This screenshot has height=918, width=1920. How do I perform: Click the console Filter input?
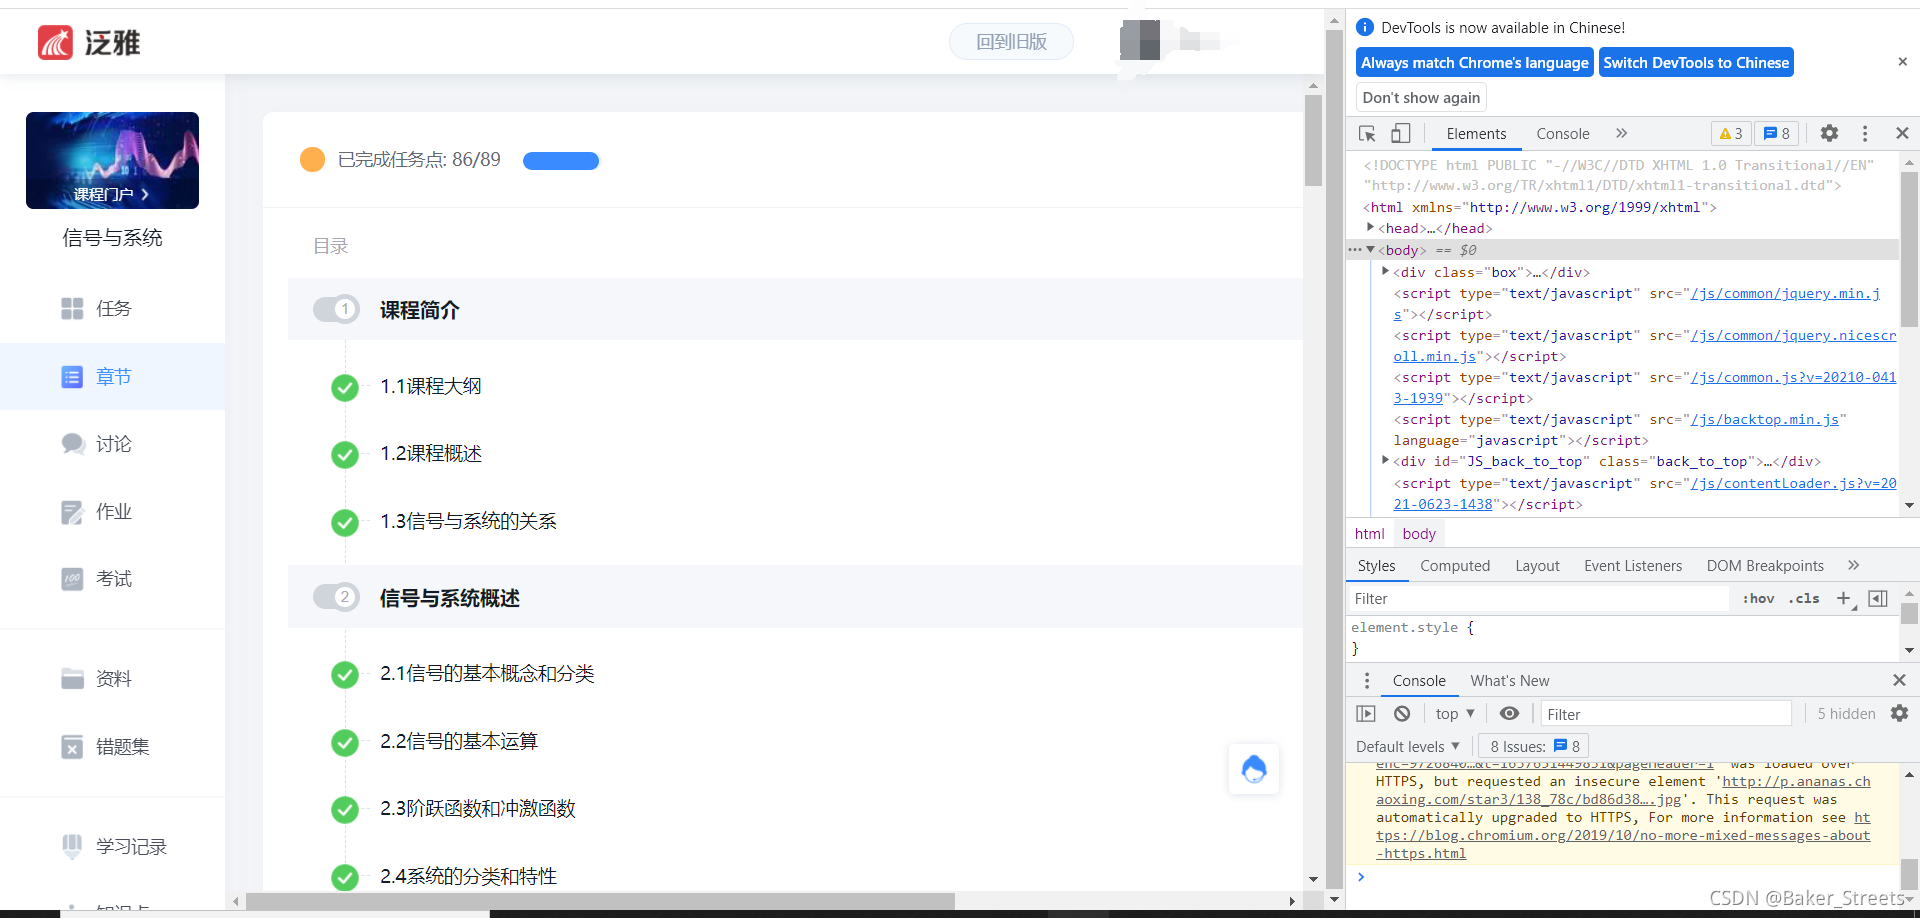1666,713
